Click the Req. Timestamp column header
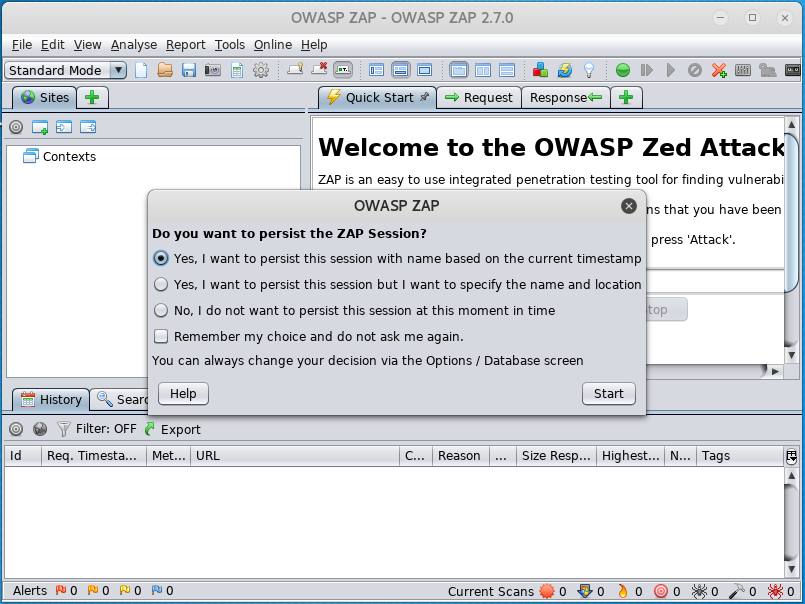The image size is (805, 604). coord(94,456)
